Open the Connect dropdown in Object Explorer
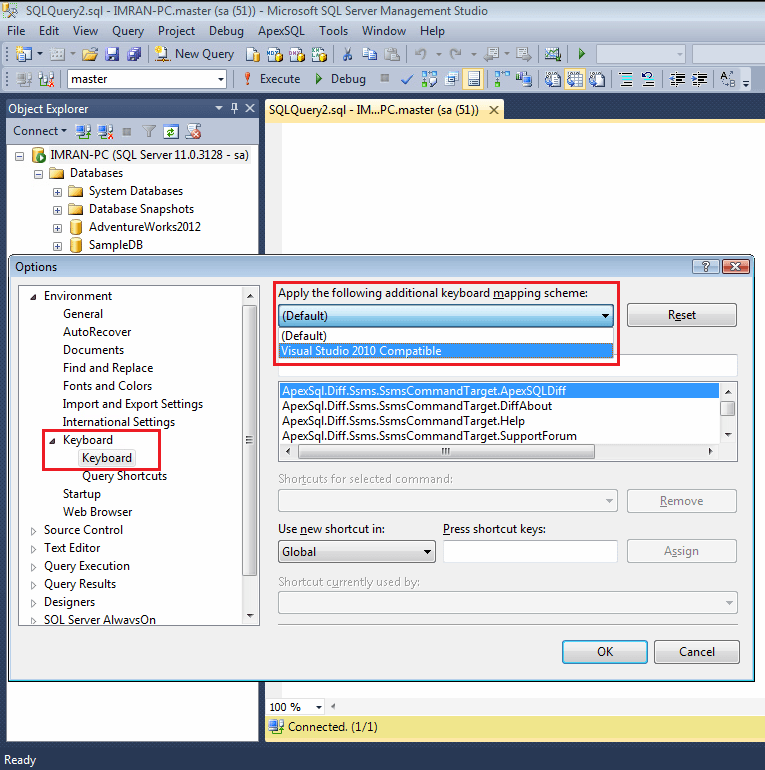 (x=40, y=131)
